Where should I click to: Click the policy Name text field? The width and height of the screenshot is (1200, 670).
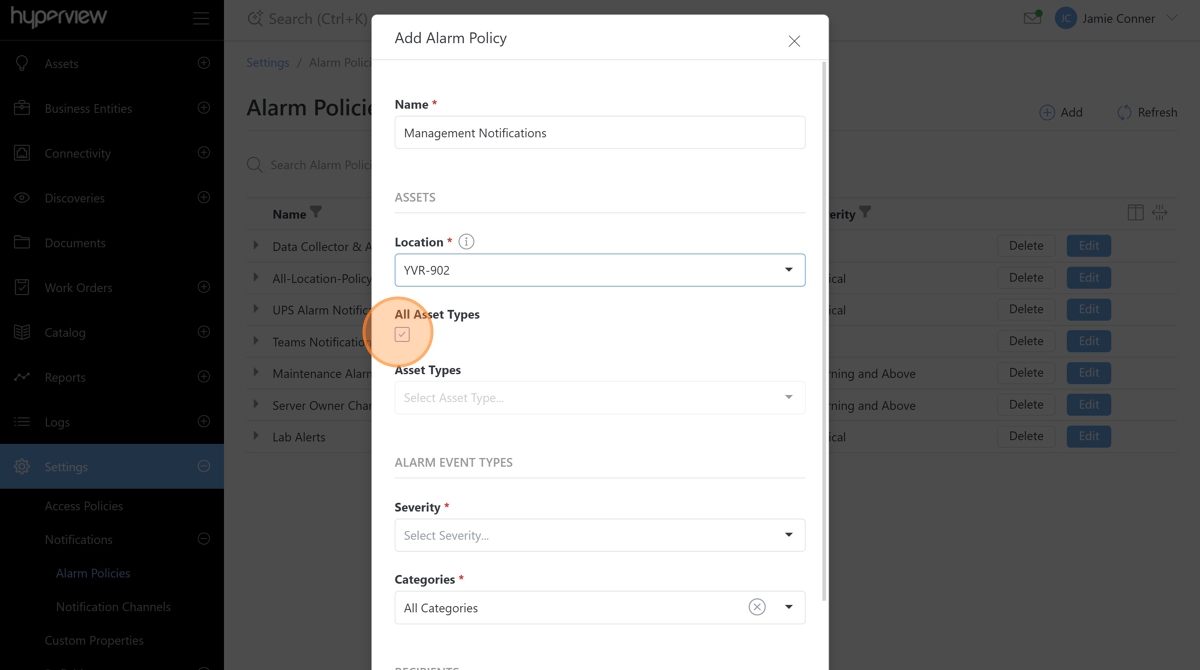[x=600, y=133]
